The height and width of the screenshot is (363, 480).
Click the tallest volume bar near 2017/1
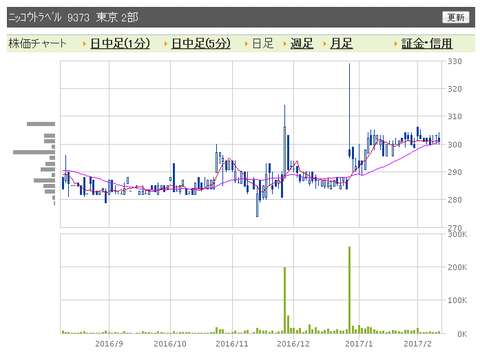point(349,290)
